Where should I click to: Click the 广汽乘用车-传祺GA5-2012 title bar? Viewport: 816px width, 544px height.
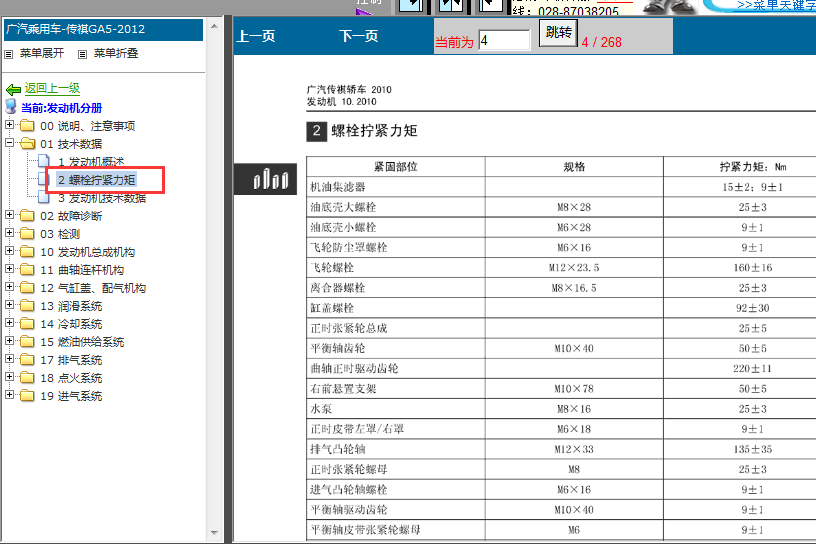coord(103,30)
